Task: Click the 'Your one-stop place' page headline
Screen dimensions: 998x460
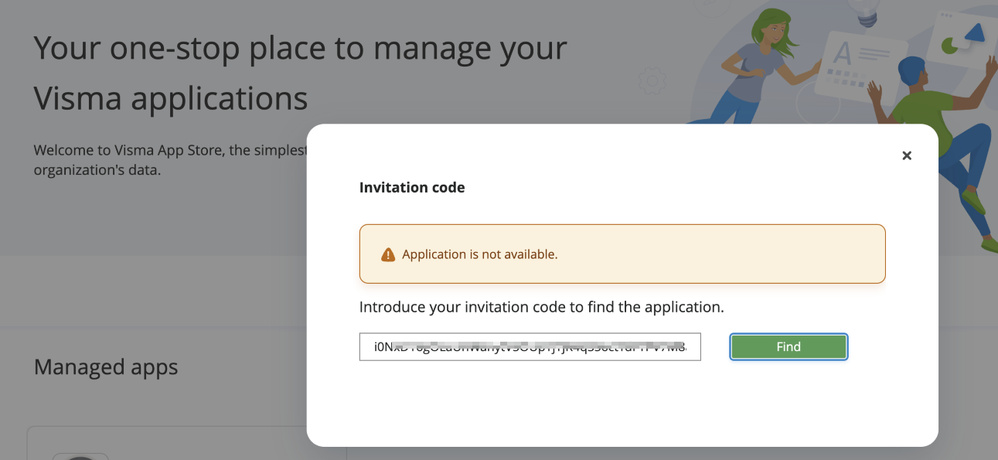Action: click(300, 73)
